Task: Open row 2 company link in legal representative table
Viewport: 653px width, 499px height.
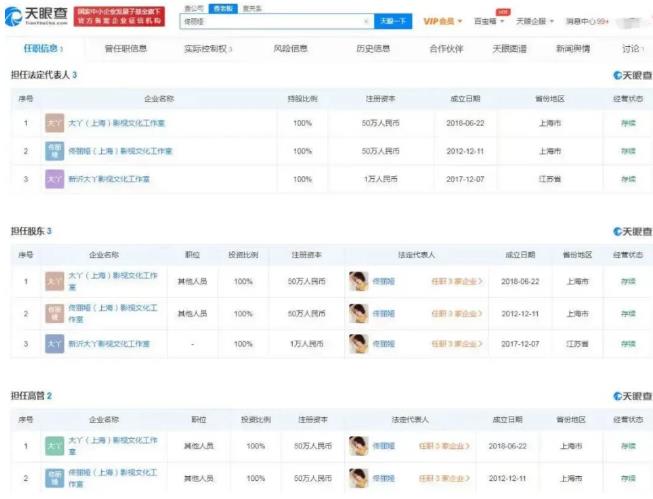Action: [x=120, y=151]
